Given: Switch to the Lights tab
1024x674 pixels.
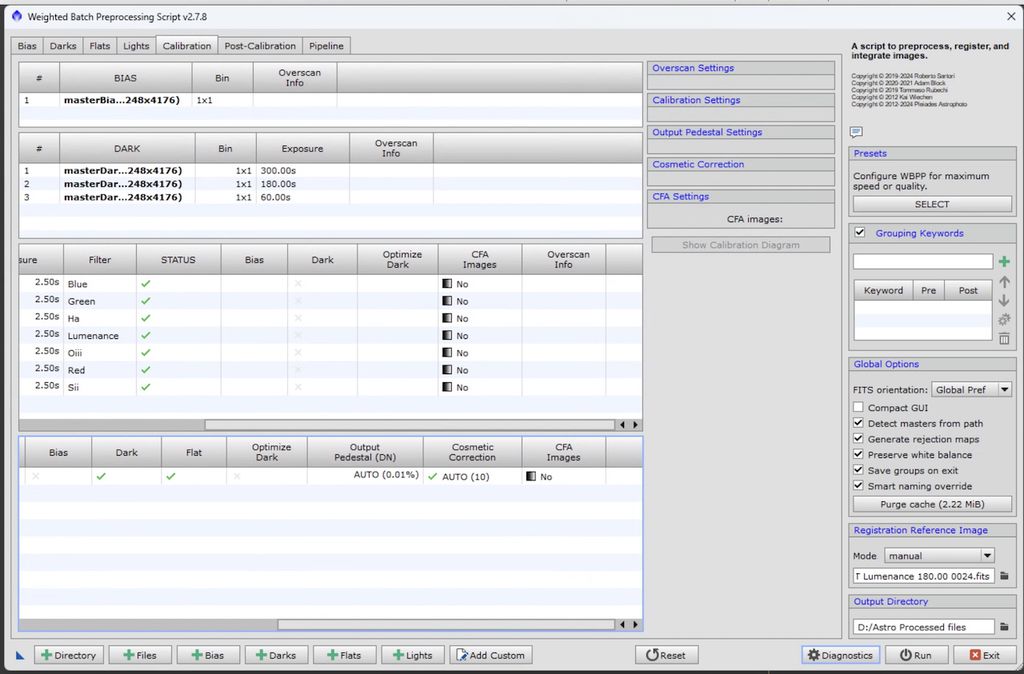Looking at the screenshot, I should pyautogui.click(x=136, y=46).
